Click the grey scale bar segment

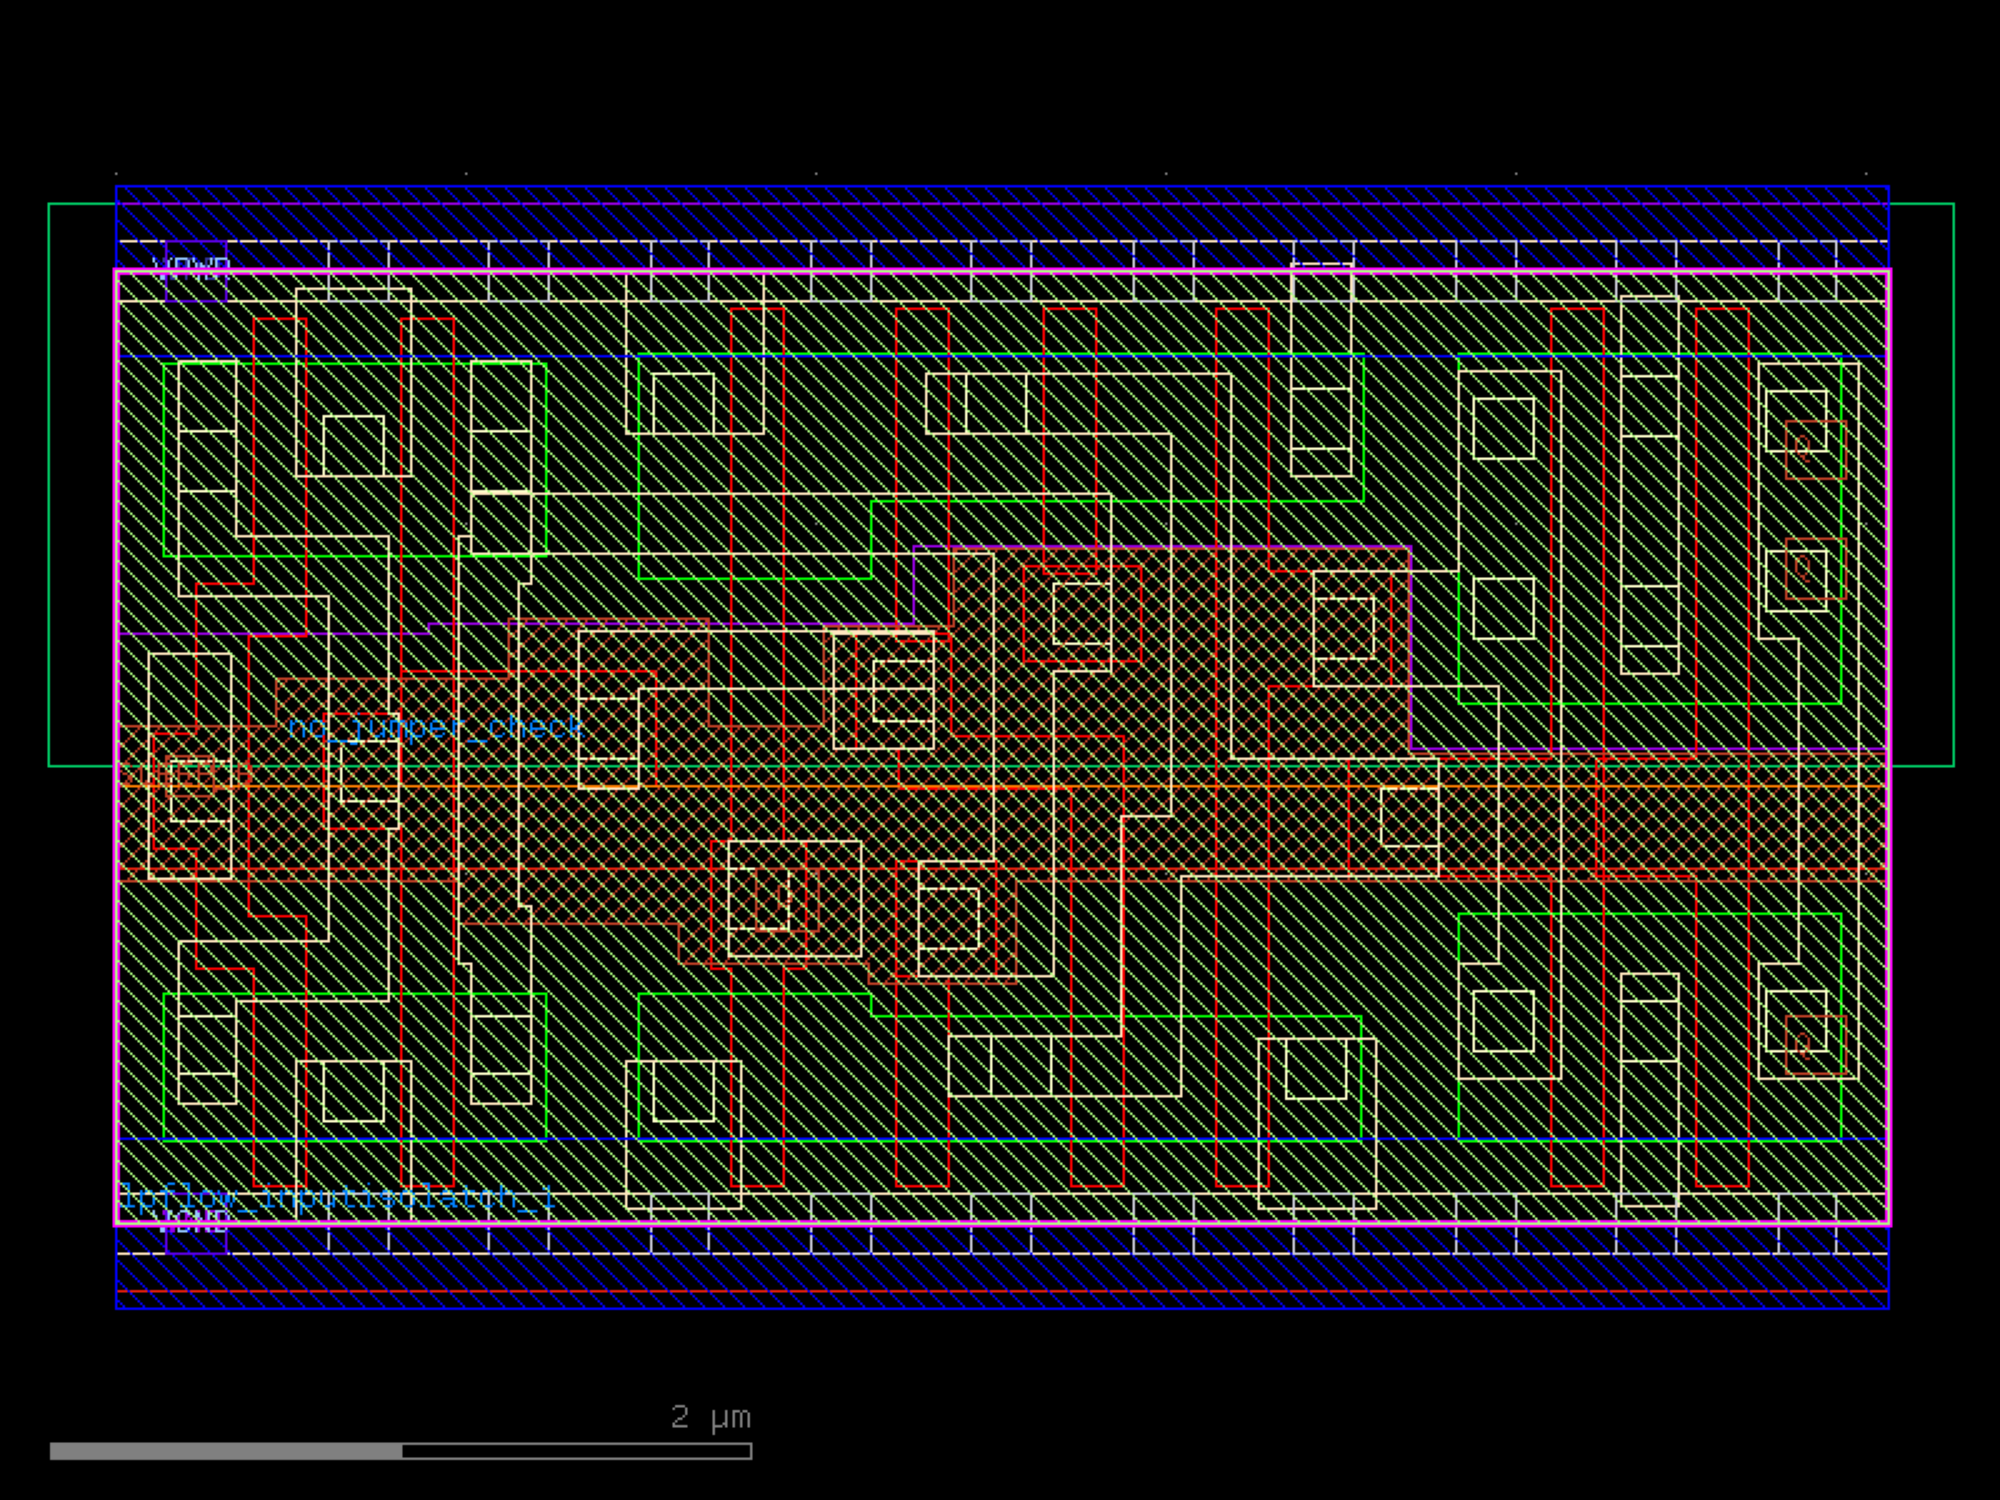(226, 1451)
